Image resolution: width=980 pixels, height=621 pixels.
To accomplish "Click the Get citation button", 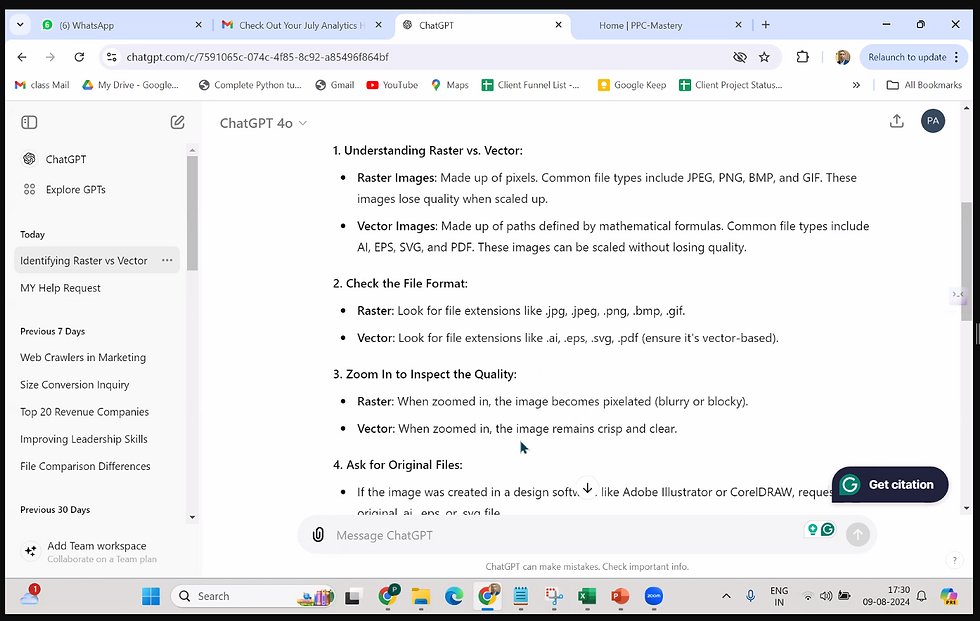I will [x=890, y=485].
